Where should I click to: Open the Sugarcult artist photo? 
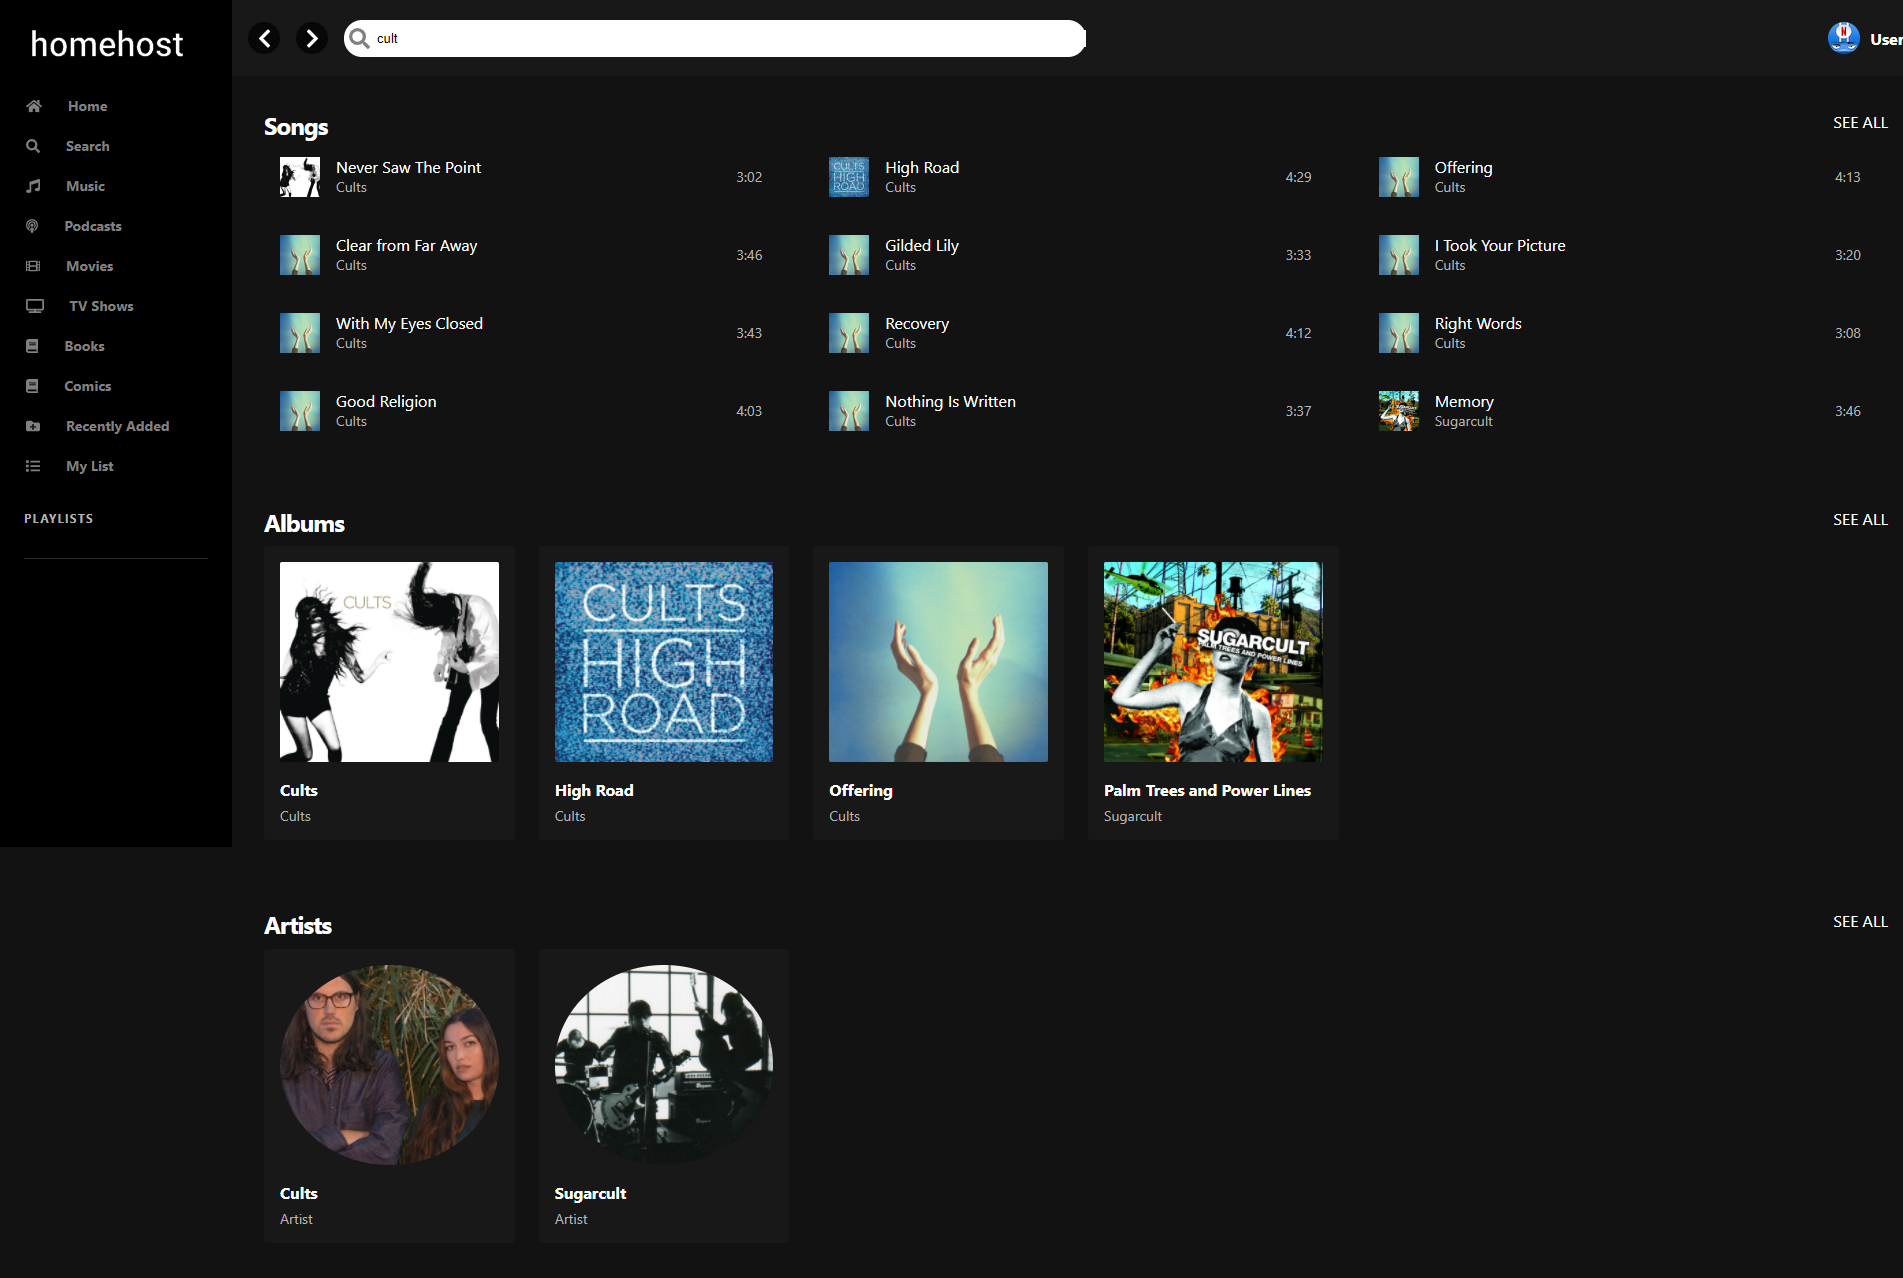pos(664,1064)
